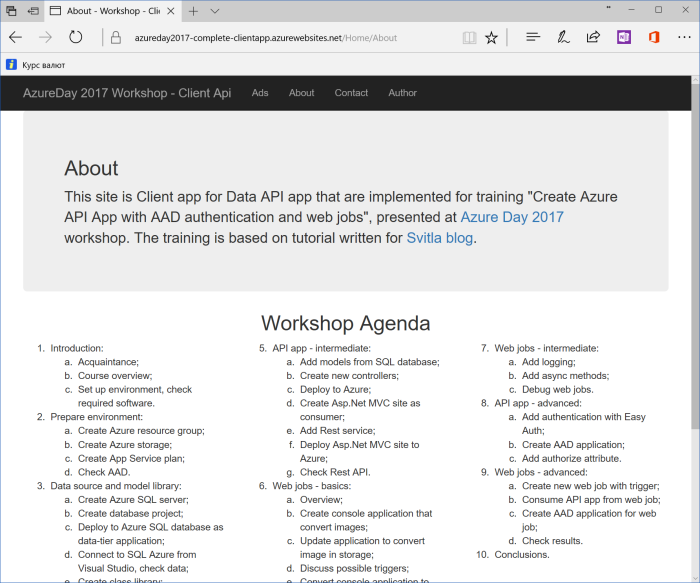Click 'Add Rest service;' item

[x=338, y=431]
